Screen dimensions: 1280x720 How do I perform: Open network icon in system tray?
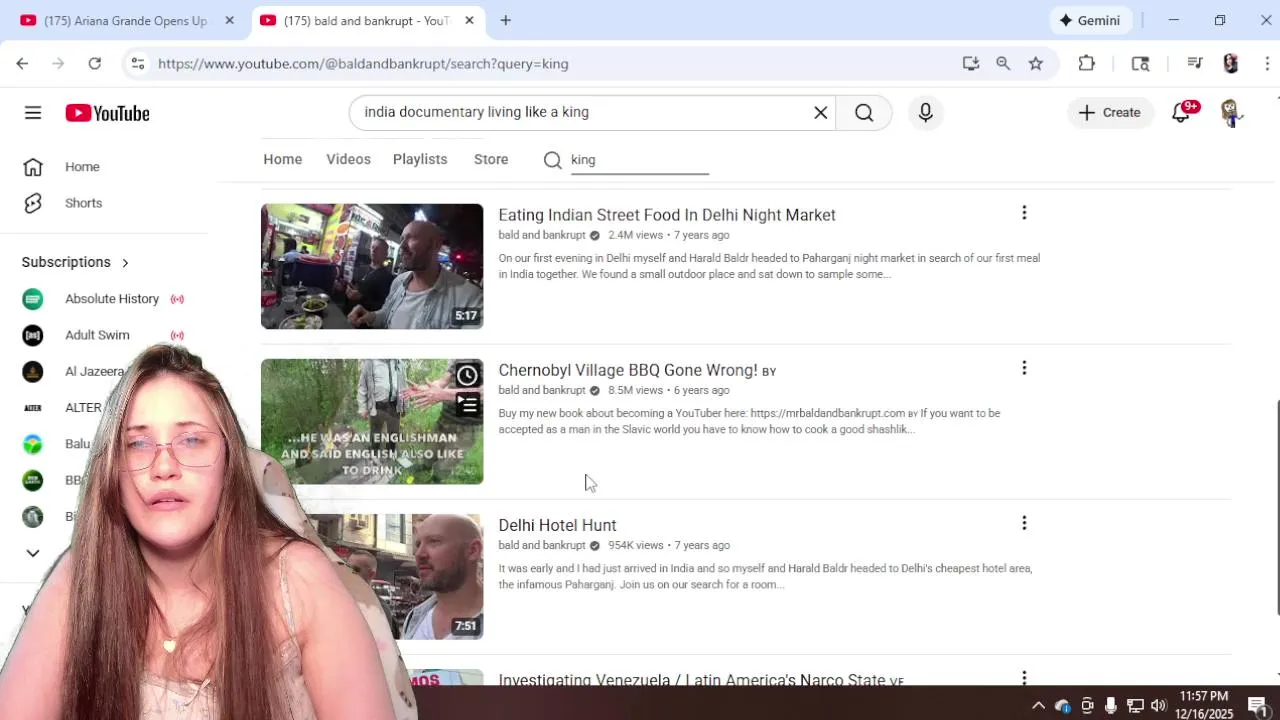1135,705
